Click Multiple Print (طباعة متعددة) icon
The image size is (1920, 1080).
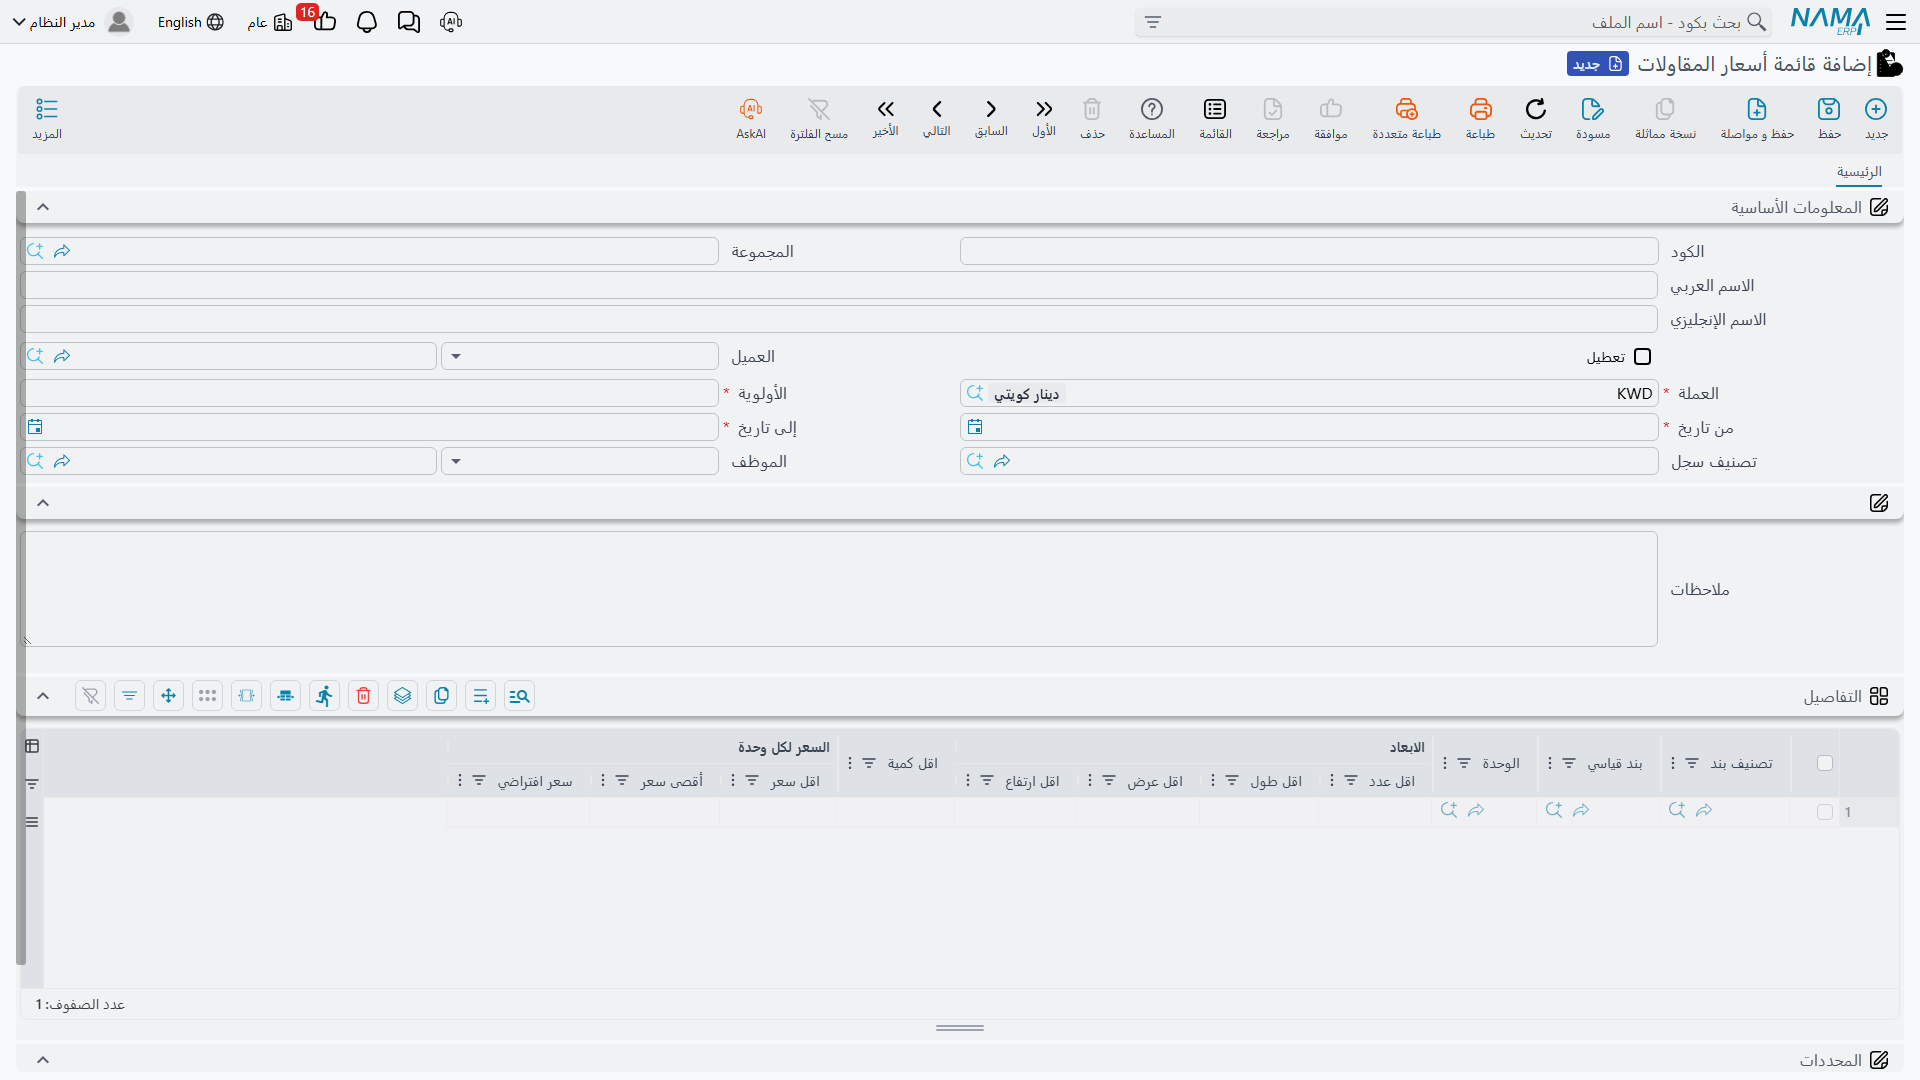[x=1406, y=109]
